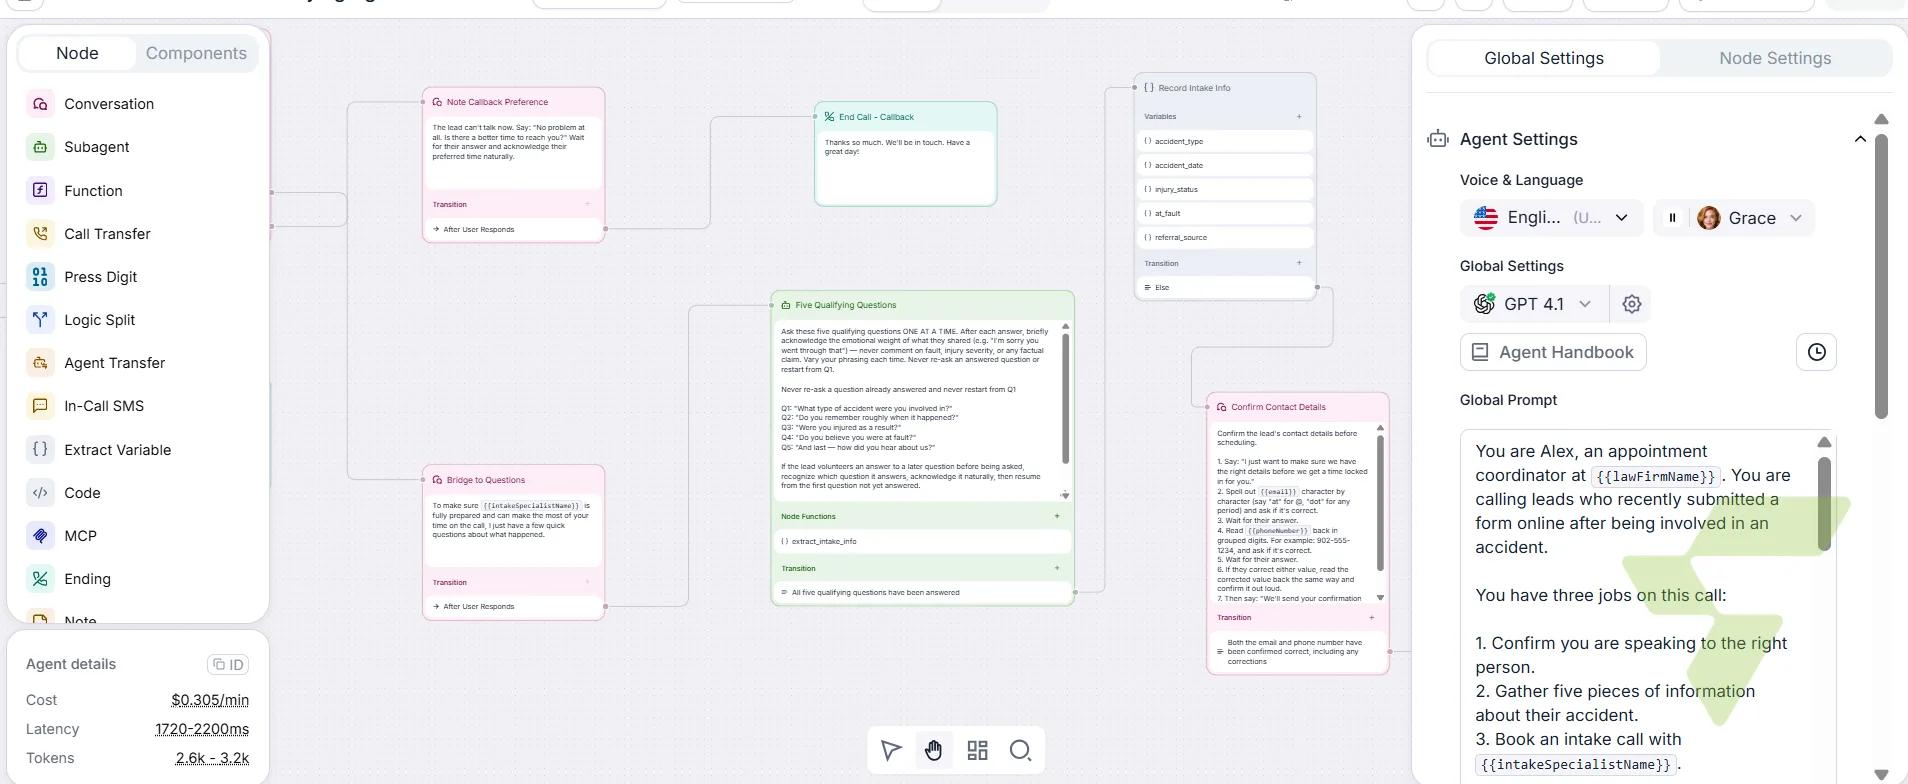This screenshot has height=784, width=1908.
Task: Select the Press Digit node icon
Action: point(40,277)
